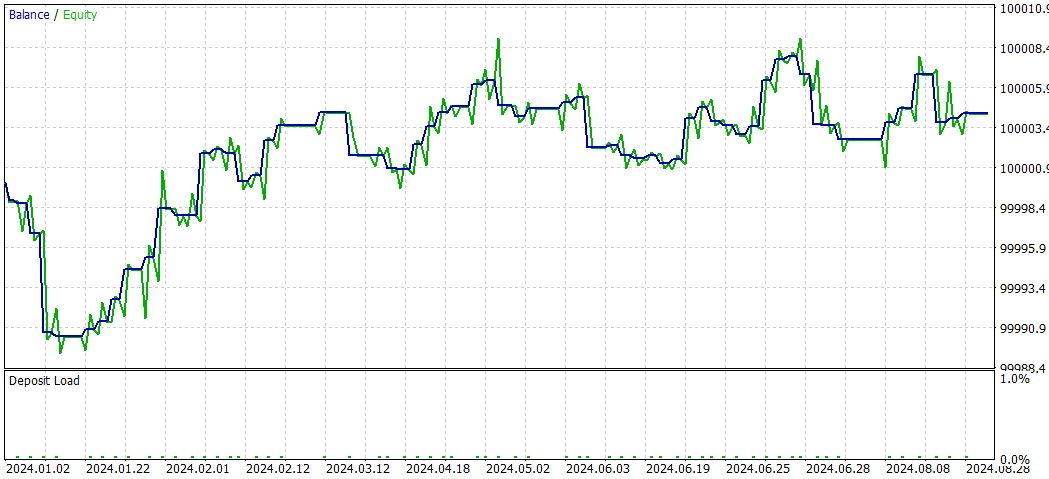Click the 2024.01.22 date label

[119, 468]
